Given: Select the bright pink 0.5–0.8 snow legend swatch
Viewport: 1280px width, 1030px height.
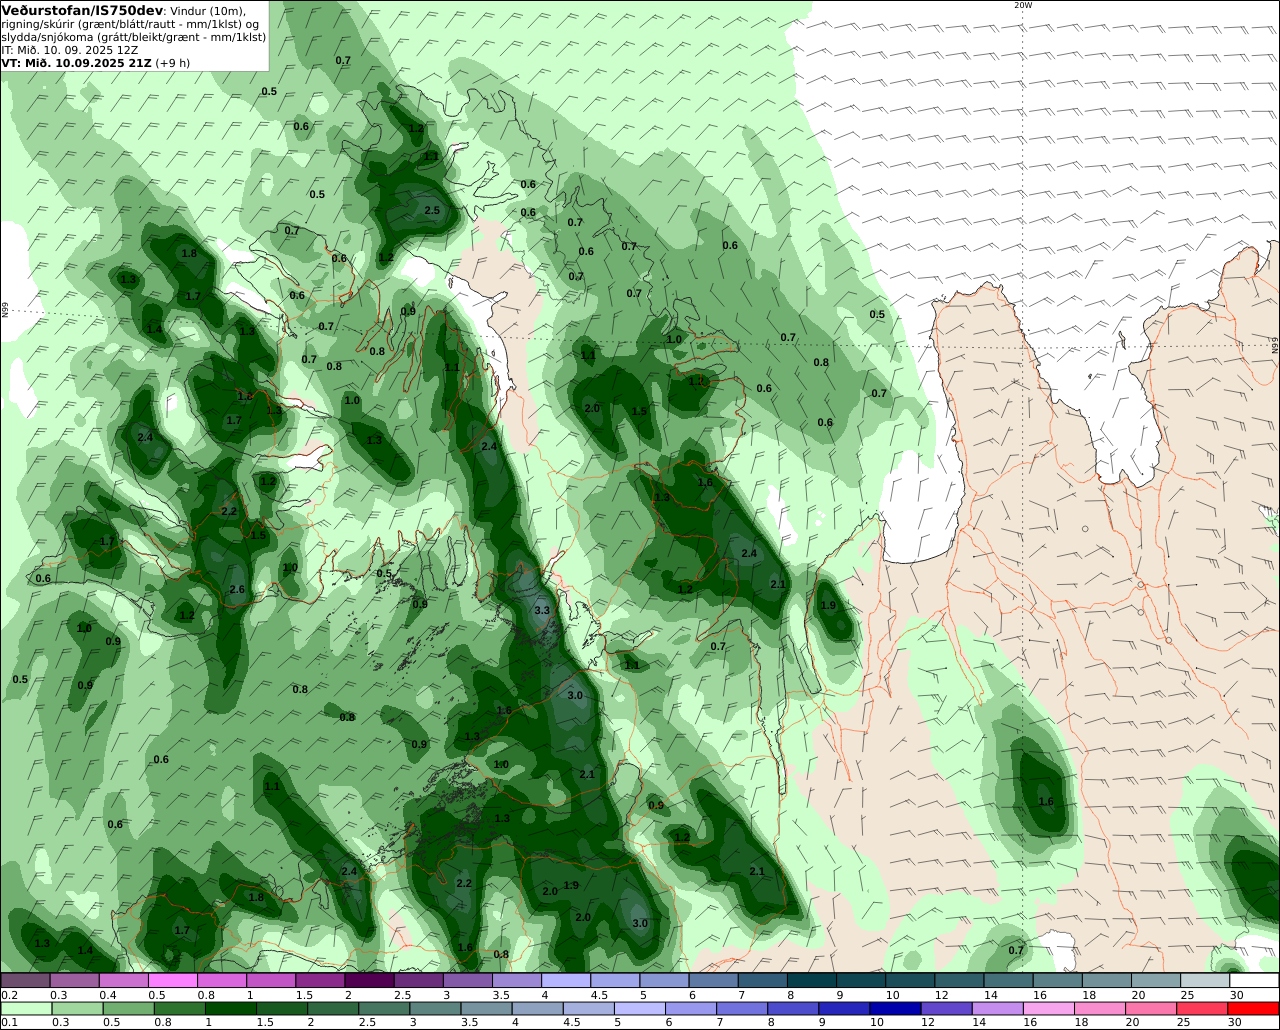Looking at the screenshot, I should click(x=172, y=980).
